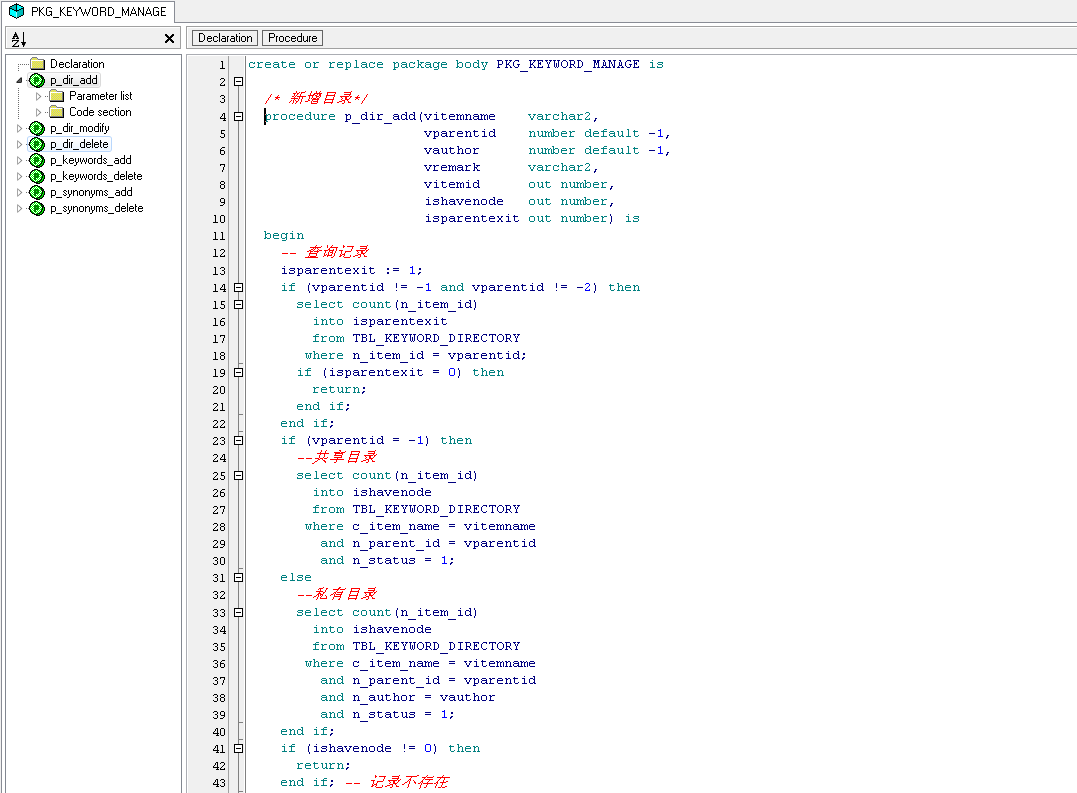
Task: Collapse the code fold at line 2
Action: coord(238,82)
